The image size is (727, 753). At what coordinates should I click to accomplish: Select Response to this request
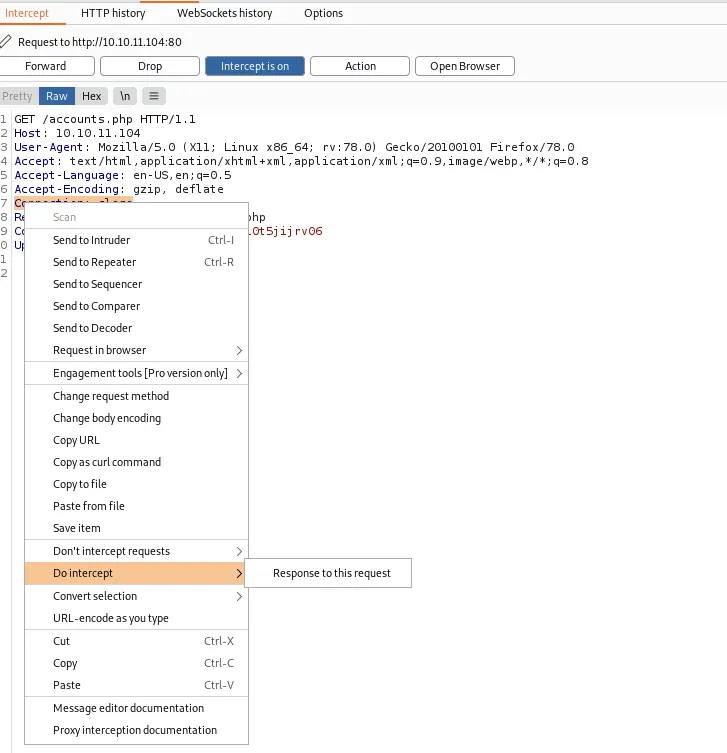click(x=331, y=573)
